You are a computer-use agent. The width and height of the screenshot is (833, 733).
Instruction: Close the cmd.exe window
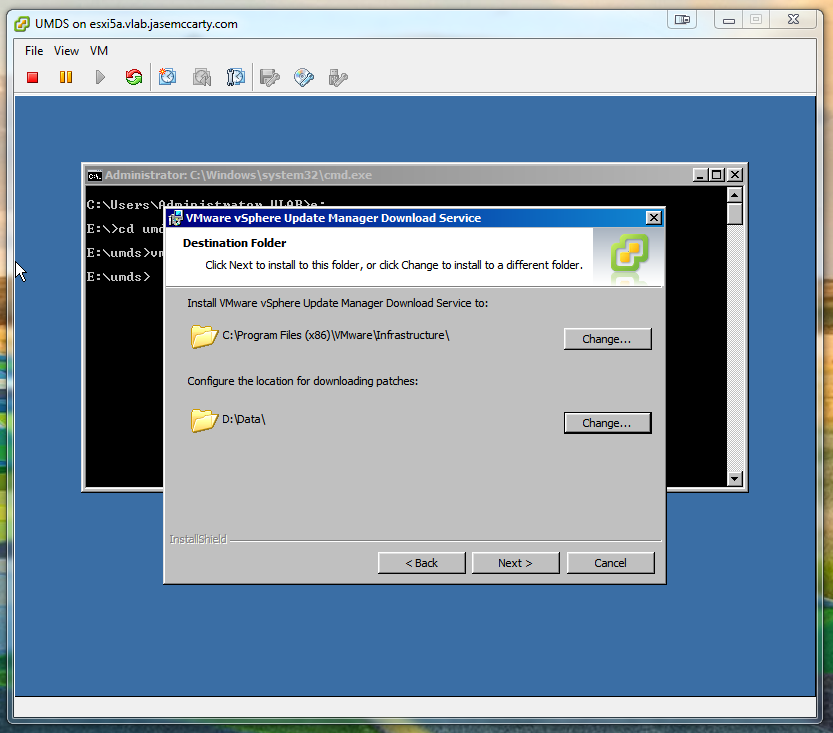click(735, 175)
